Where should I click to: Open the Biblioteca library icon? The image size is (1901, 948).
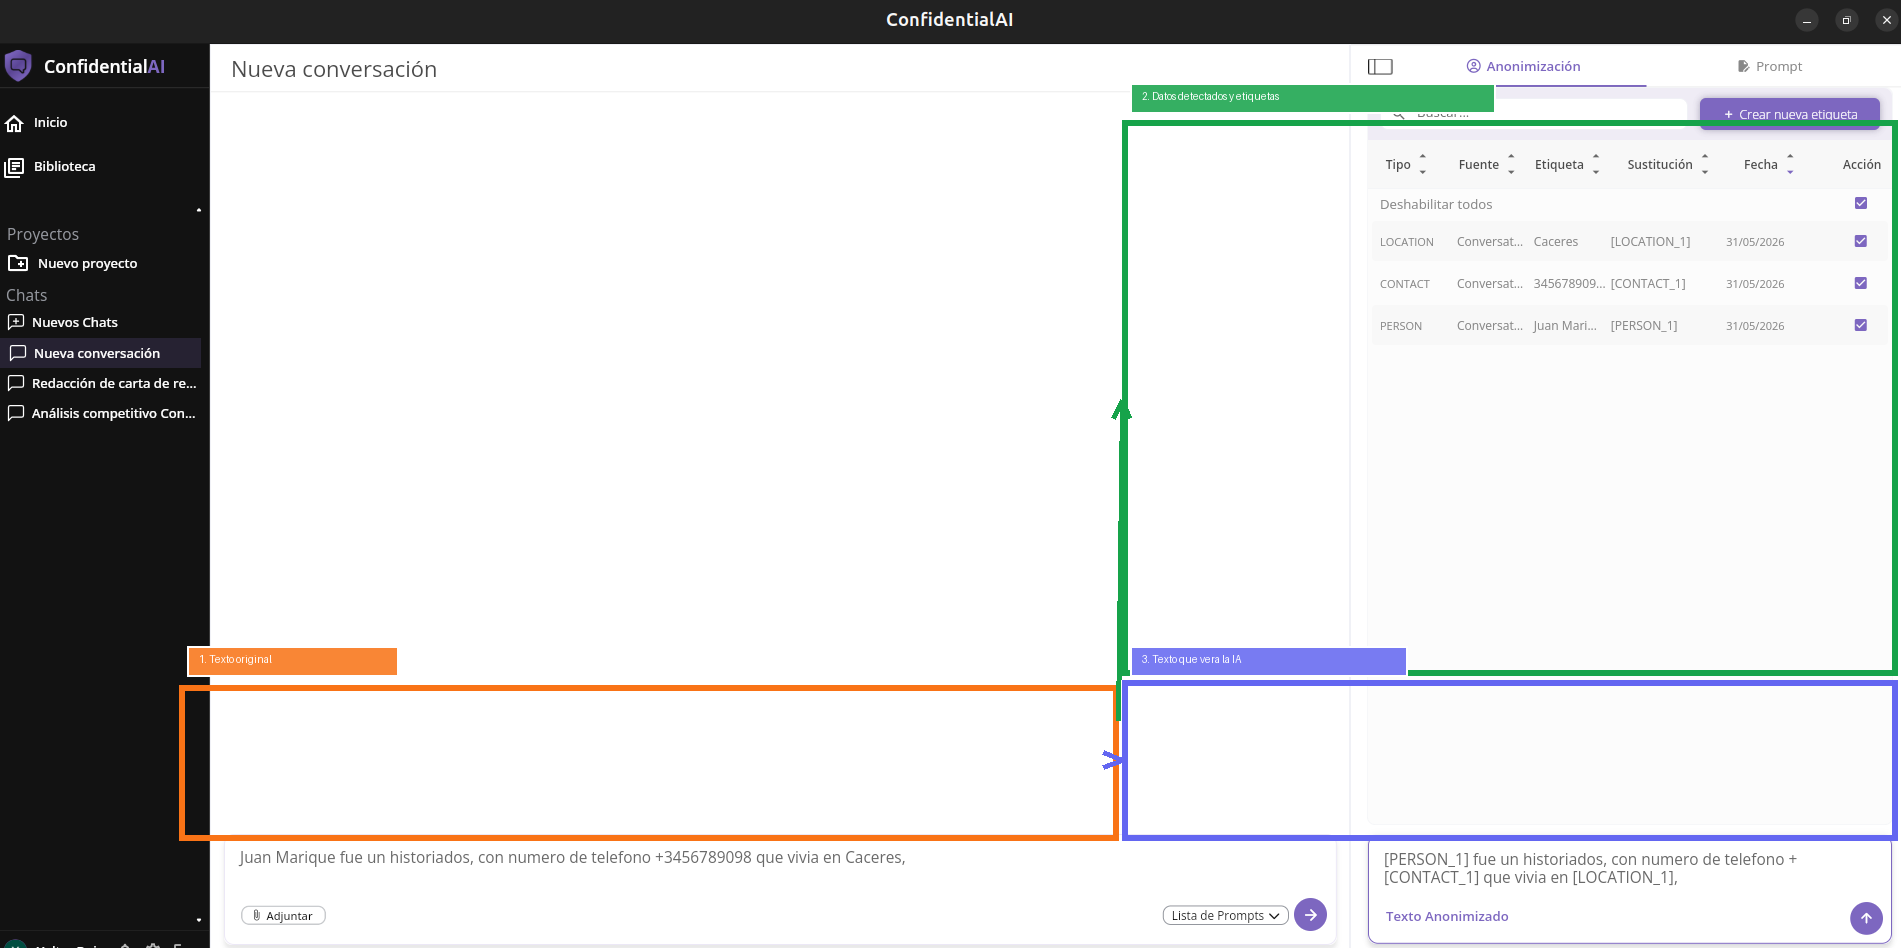pos(14,167)
